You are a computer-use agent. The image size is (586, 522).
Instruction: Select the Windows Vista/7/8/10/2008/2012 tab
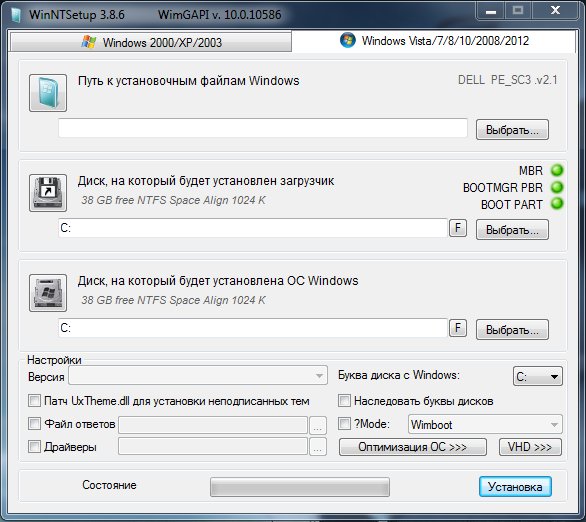[x=434, y=40]
